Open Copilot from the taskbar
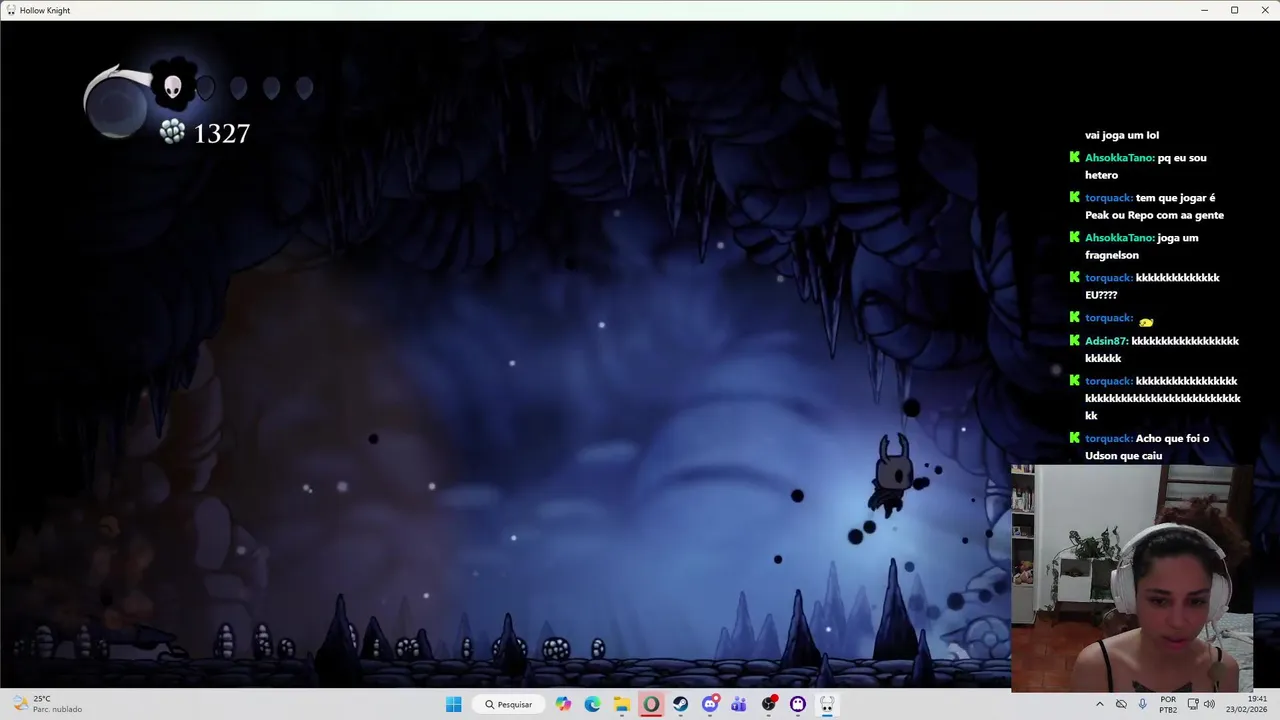Viewport: 1280px width, 720px height. point(563,704)
